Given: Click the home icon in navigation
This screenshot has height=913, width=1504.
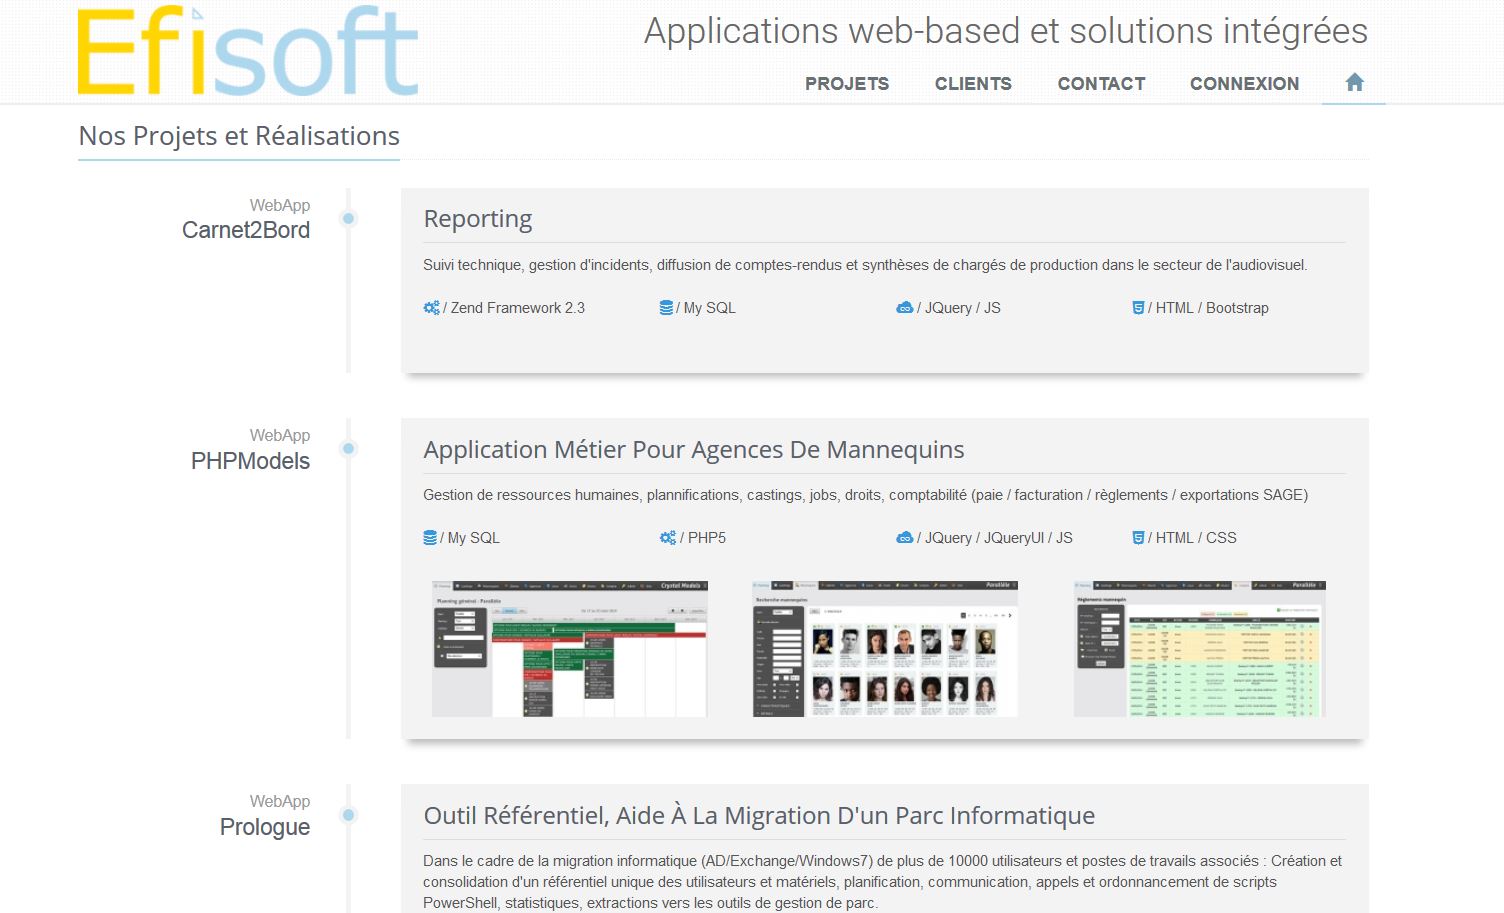Looking at the screenshot, I should (1354, 83).
